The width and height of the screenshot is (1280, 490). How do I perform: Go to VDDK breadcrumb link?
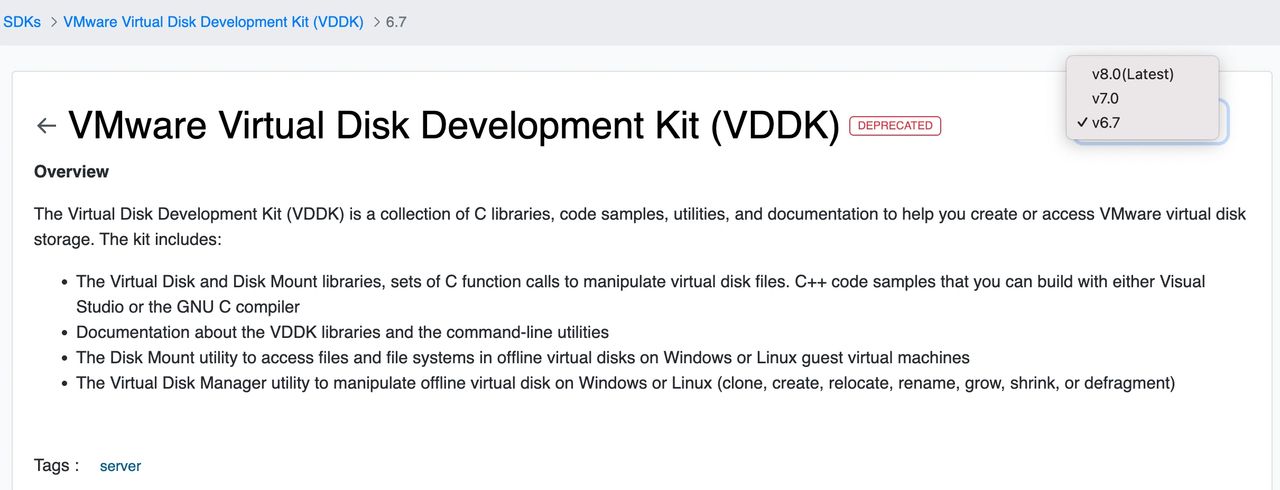pos(213,21)
